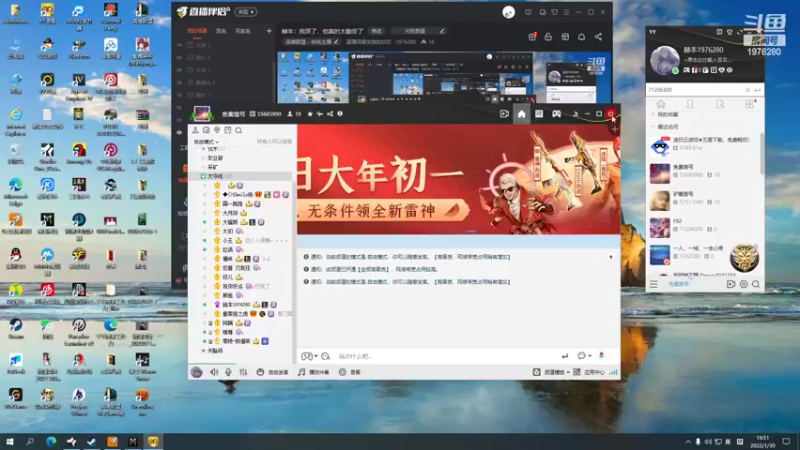Collapse 最近访问 section in YY list window
Image resolution: width=800 pixels, height=450 pixels.
pyautogui.click(x=653, y=127)
